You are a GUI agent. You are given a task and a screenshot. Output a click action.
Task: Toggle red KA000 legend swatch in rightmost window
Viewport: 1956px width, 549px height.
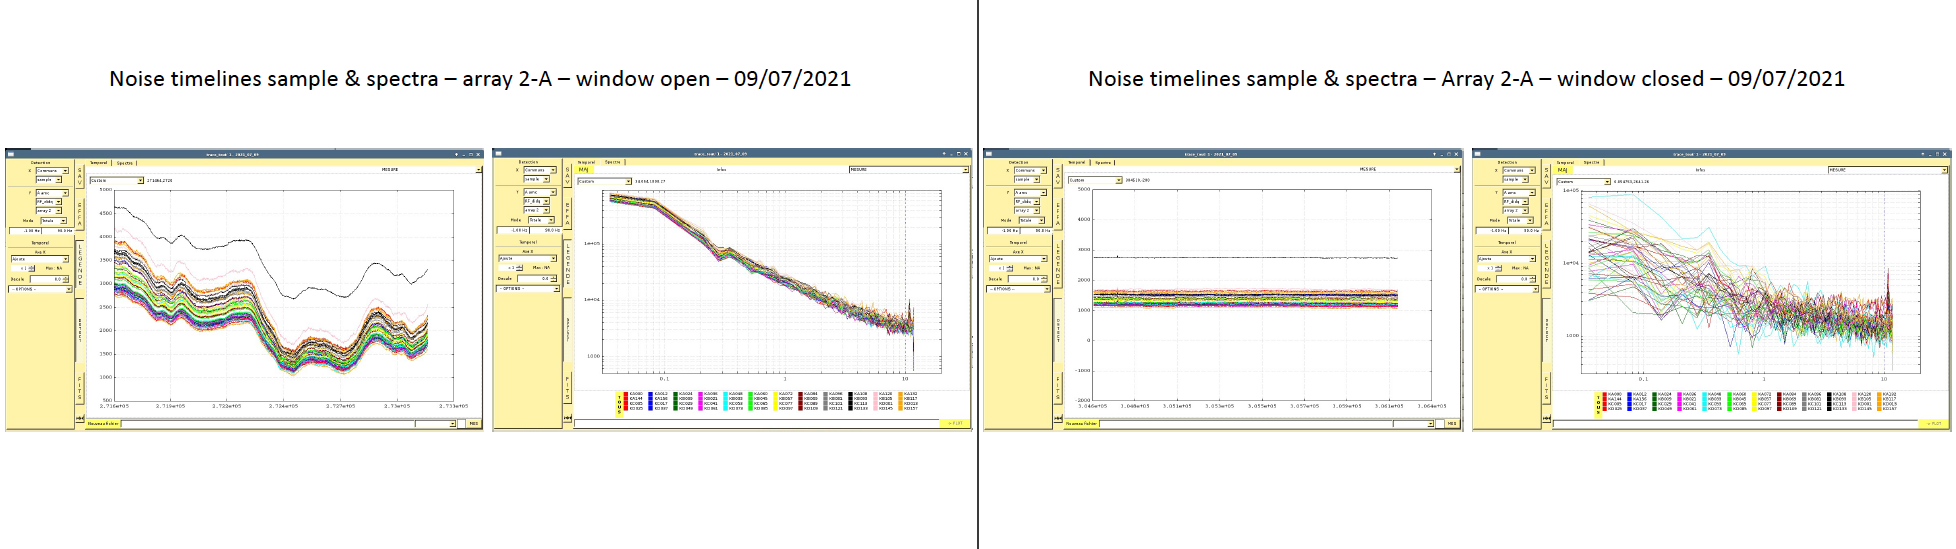1604,395
